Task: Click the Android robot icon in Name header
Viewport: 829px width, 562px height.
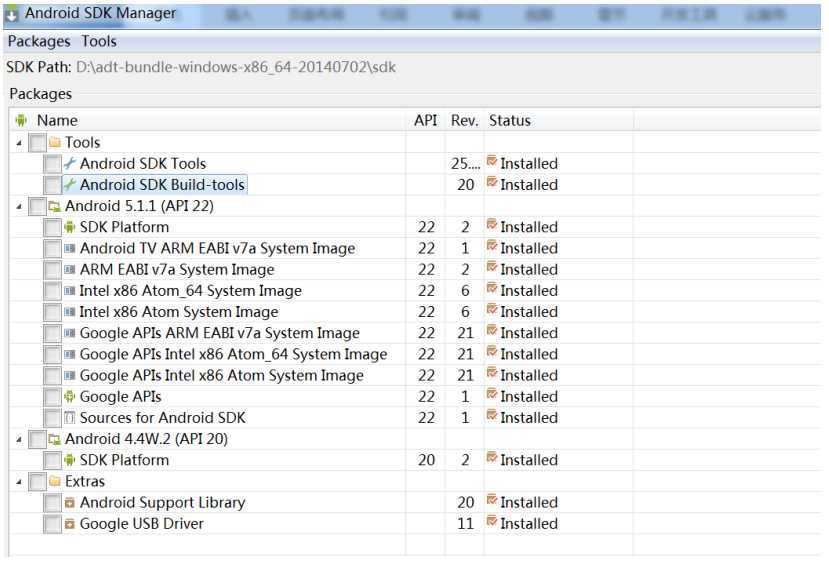Action: point(21,121)
